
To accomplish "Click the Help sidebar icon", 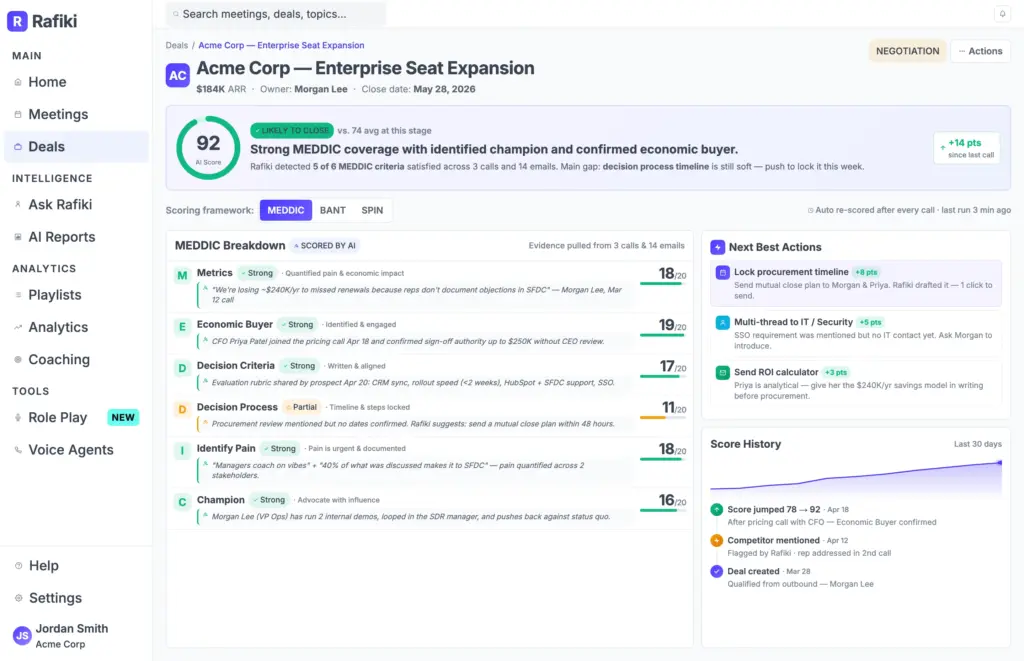I will pyautogui.click(x=18, y=566).
